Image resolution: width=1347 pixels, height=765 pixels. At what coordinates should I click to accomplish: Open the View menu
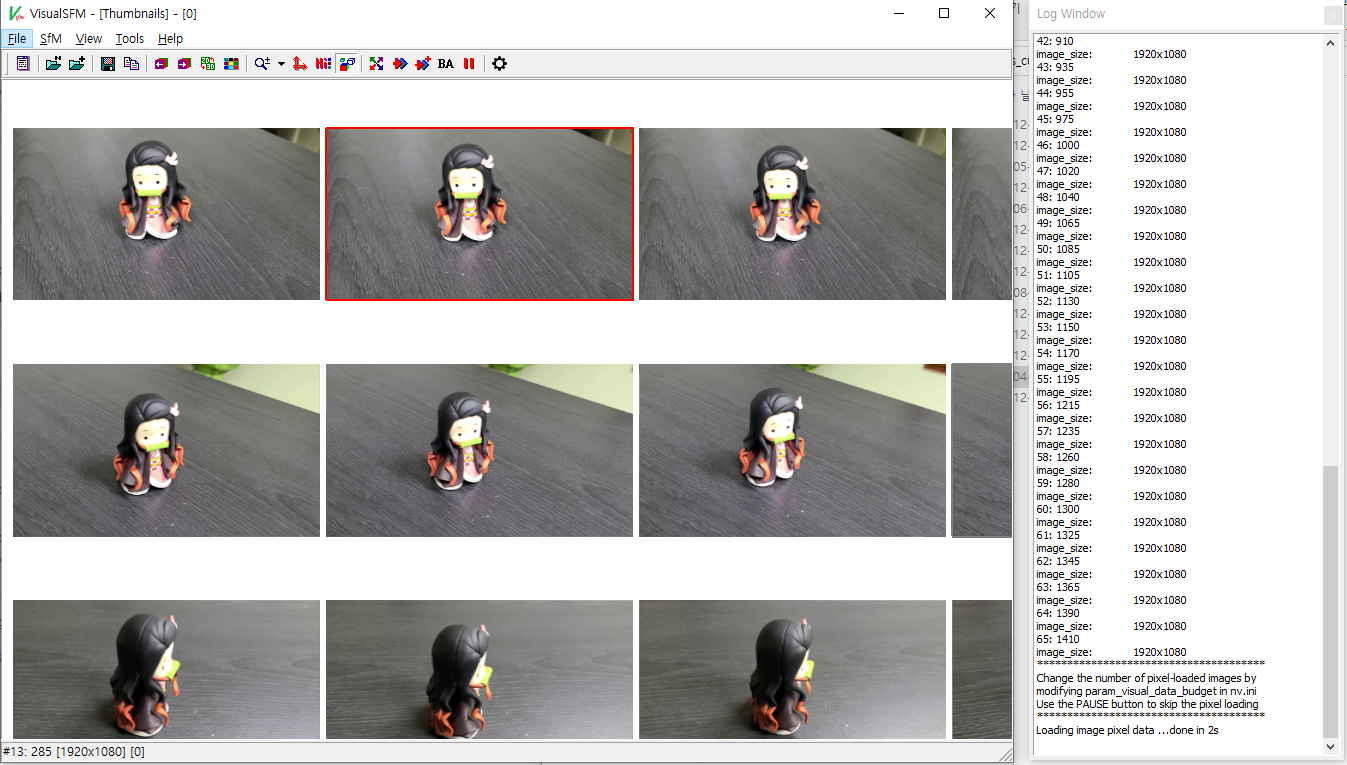click(x=89, y=38)
